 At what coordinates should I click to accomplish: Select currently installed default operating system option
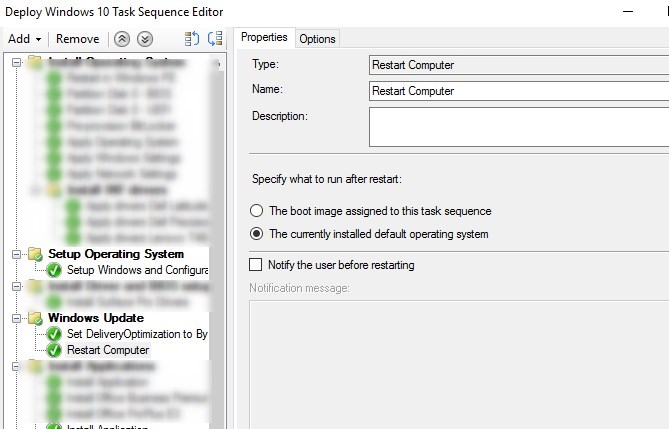pyautogui.click(x=256, y=234)
